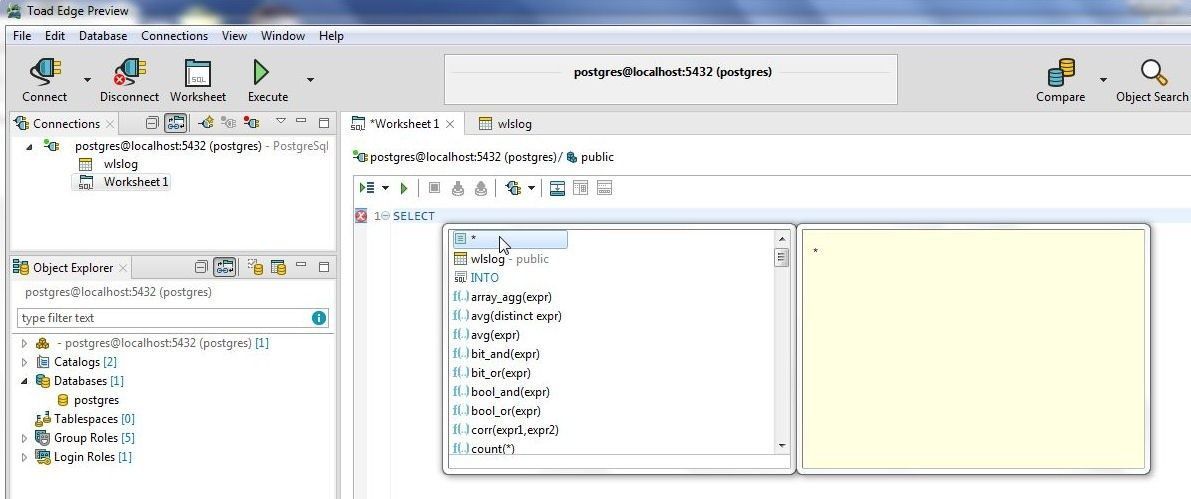Switch to the wlslog editor tab
Viewport: 1191px width, 499px height.
(x=505, y=124)
